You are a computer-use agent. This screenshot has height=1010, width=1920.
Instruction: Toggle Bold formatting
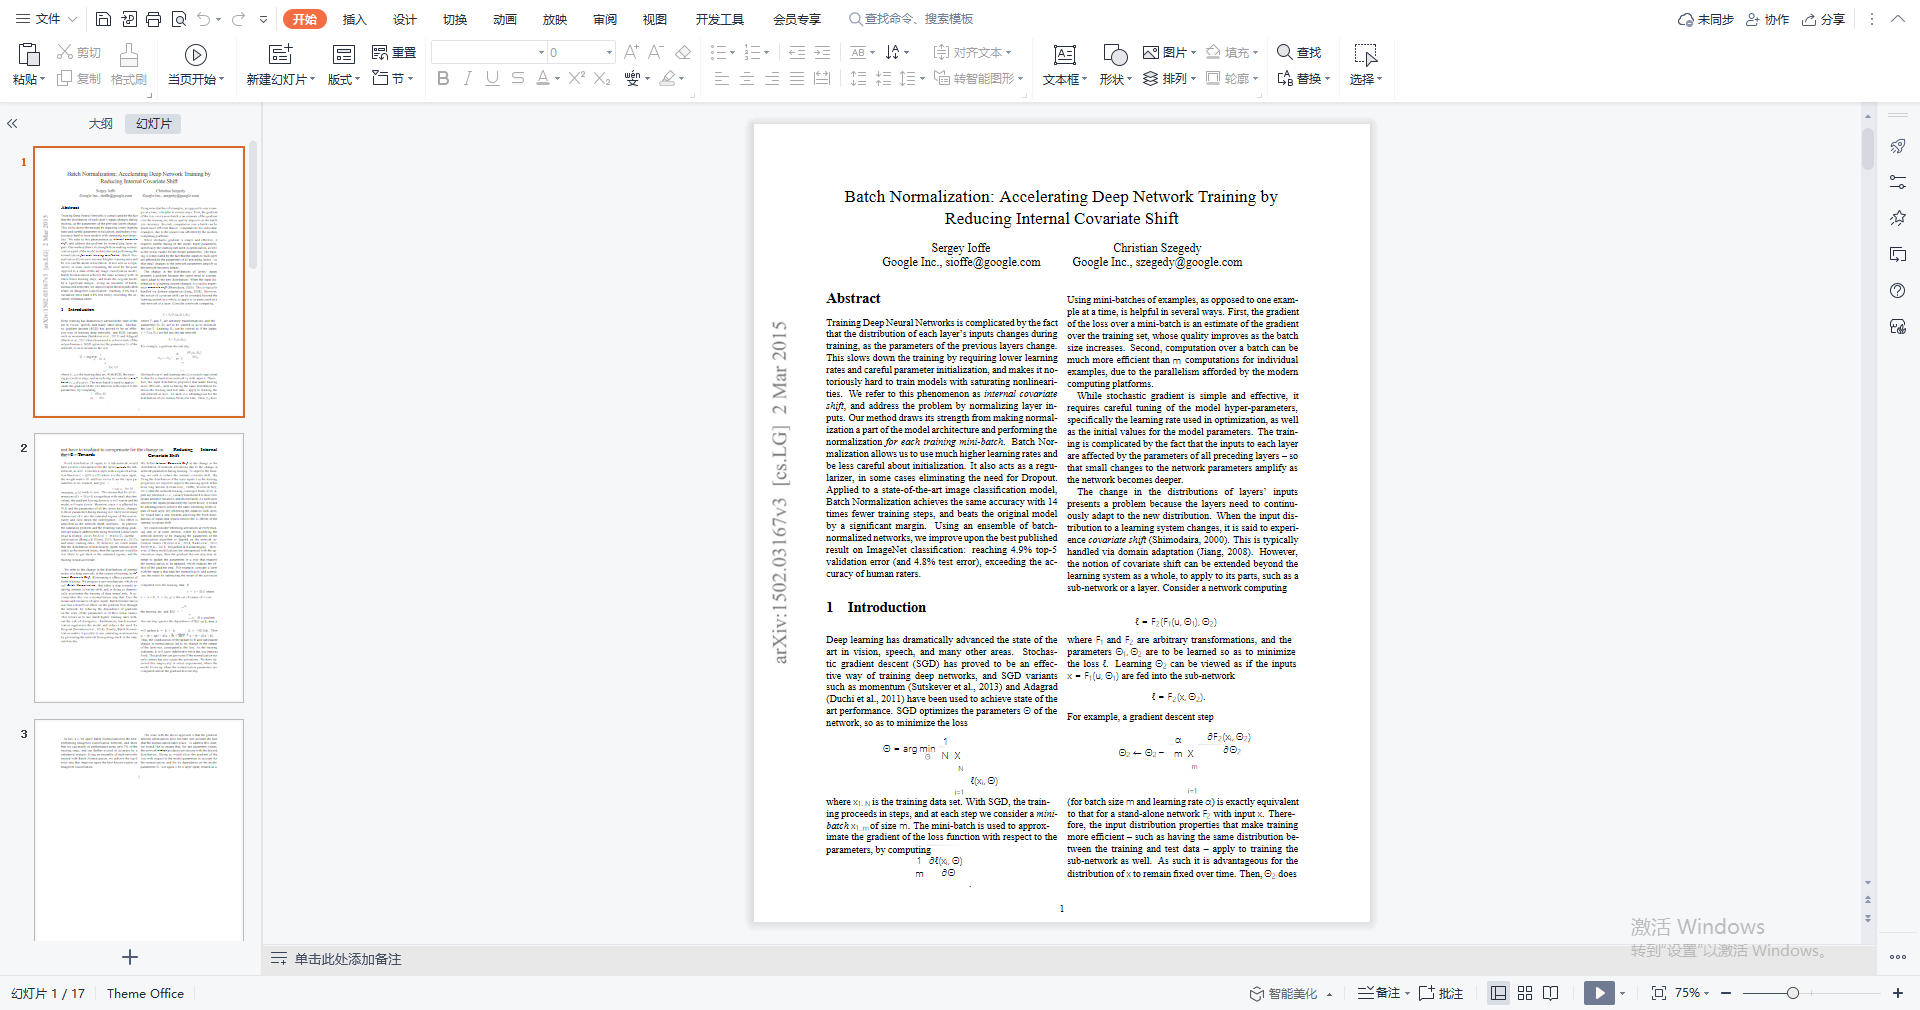pyautogui.click(x=443, y=78)
